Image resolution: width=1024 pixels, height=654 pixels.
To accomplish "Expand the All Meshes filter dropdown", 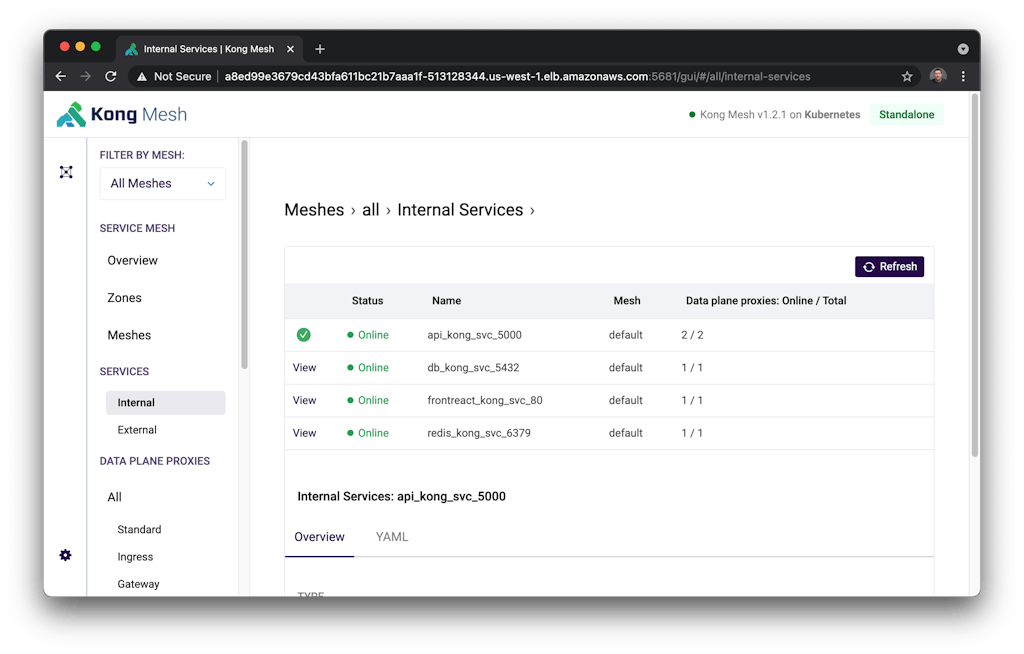I will 162,183.
